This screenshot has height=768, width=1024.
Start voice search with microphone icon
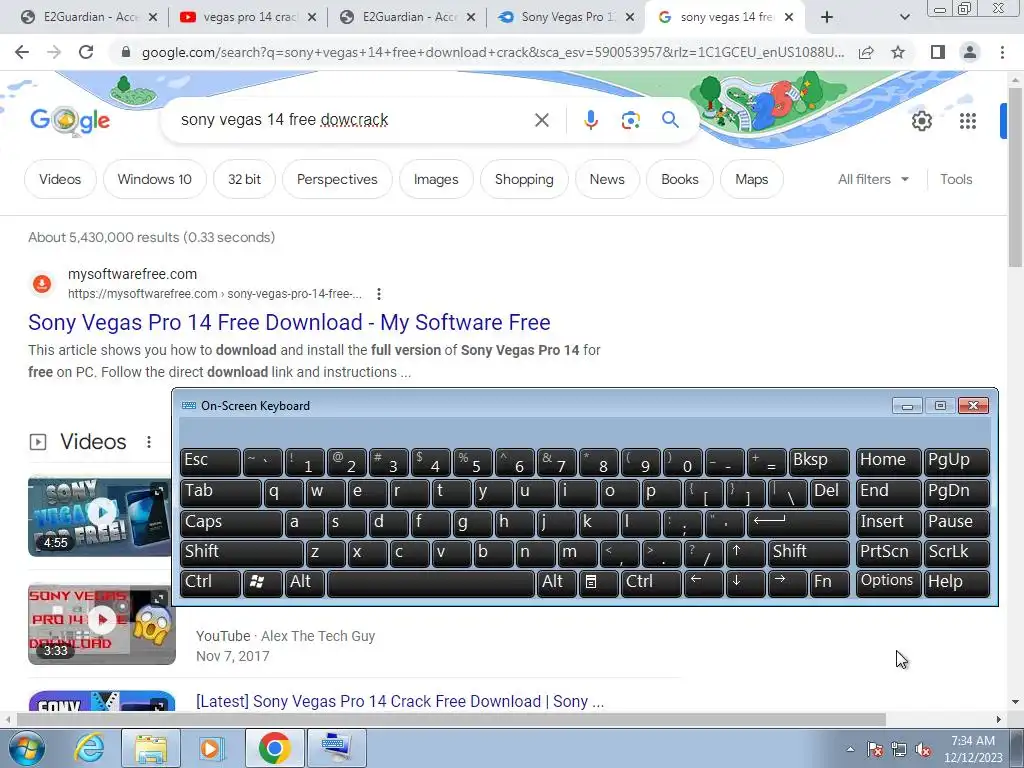[590, 120]
